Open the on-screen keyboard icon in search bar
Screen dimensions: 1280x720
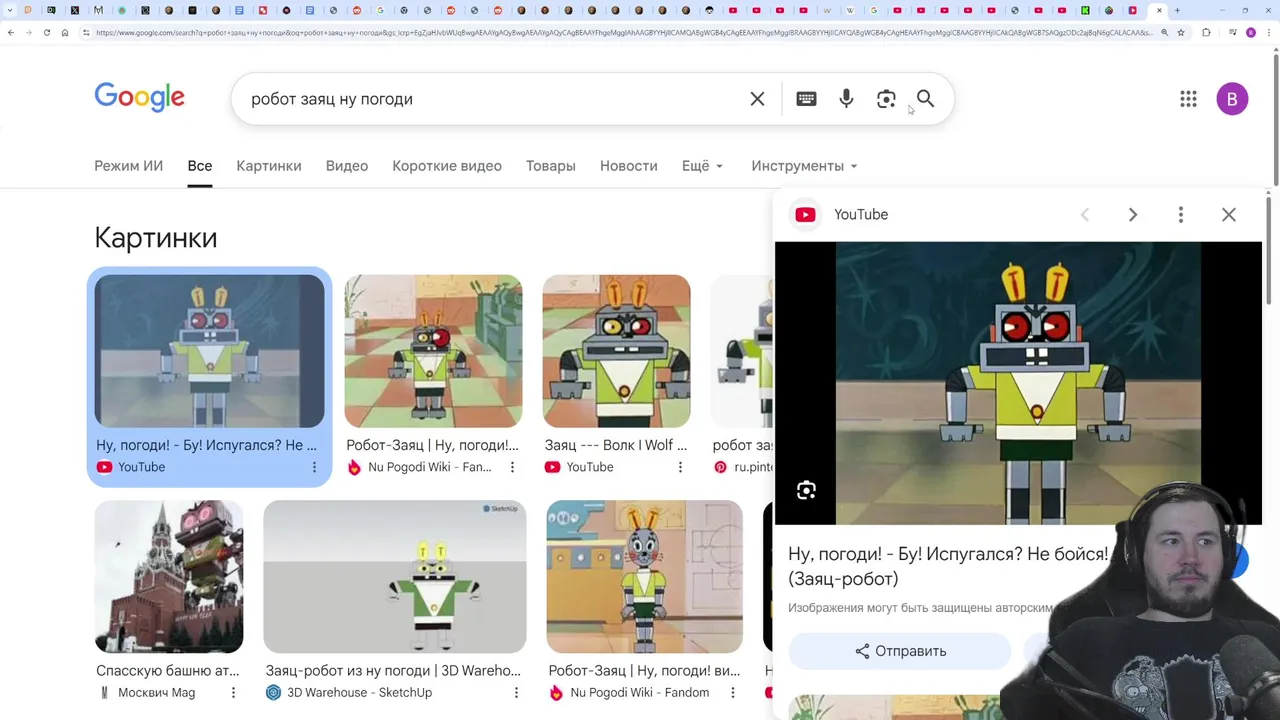(806, 99)
